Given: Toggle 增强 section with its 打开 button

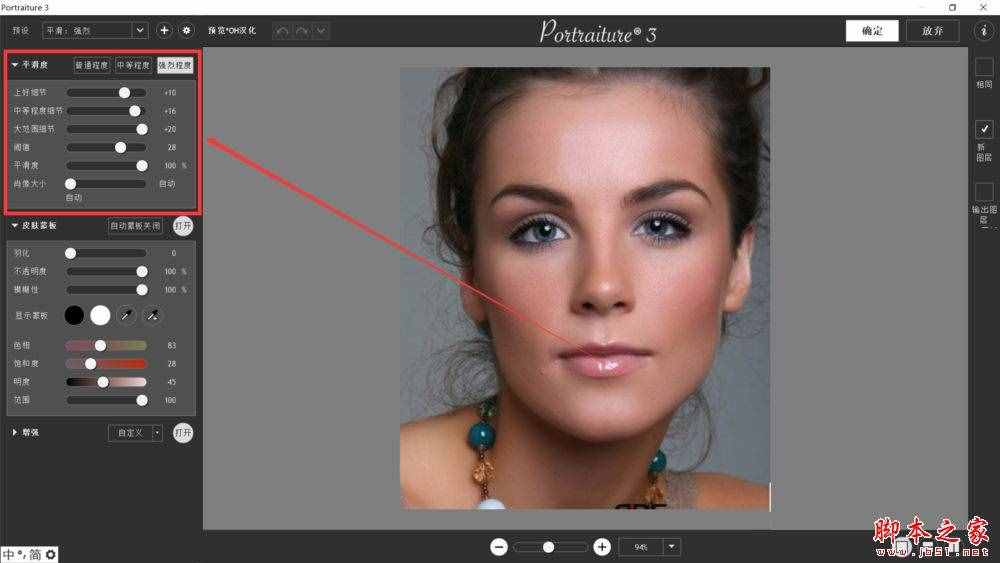Looking at the screenshot, I should 183,432.
